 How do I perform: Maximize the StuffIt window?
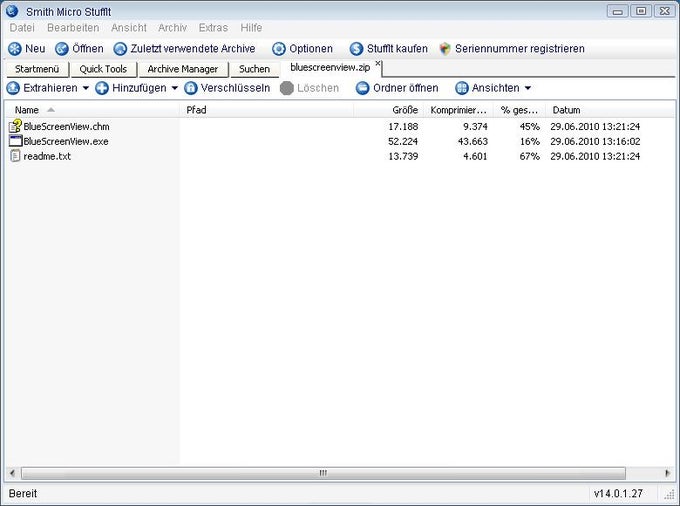coord(641,11)
